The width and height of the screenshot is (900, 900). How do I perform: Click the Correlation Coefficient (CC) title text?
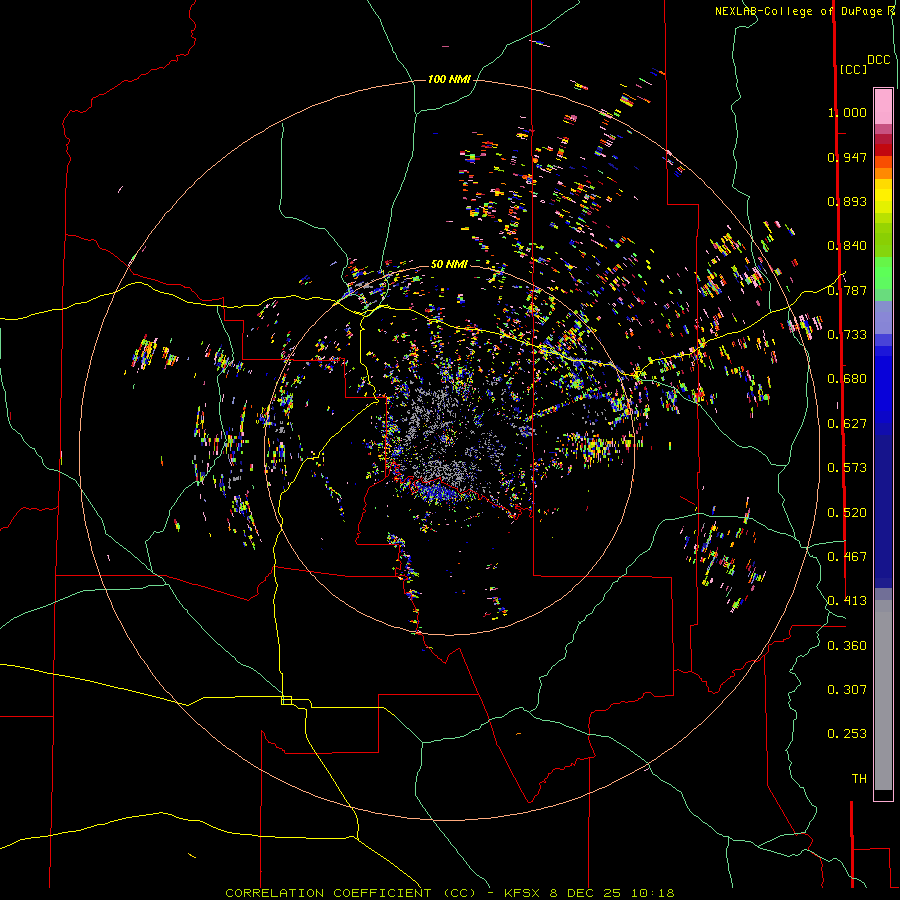pos(351,893)
